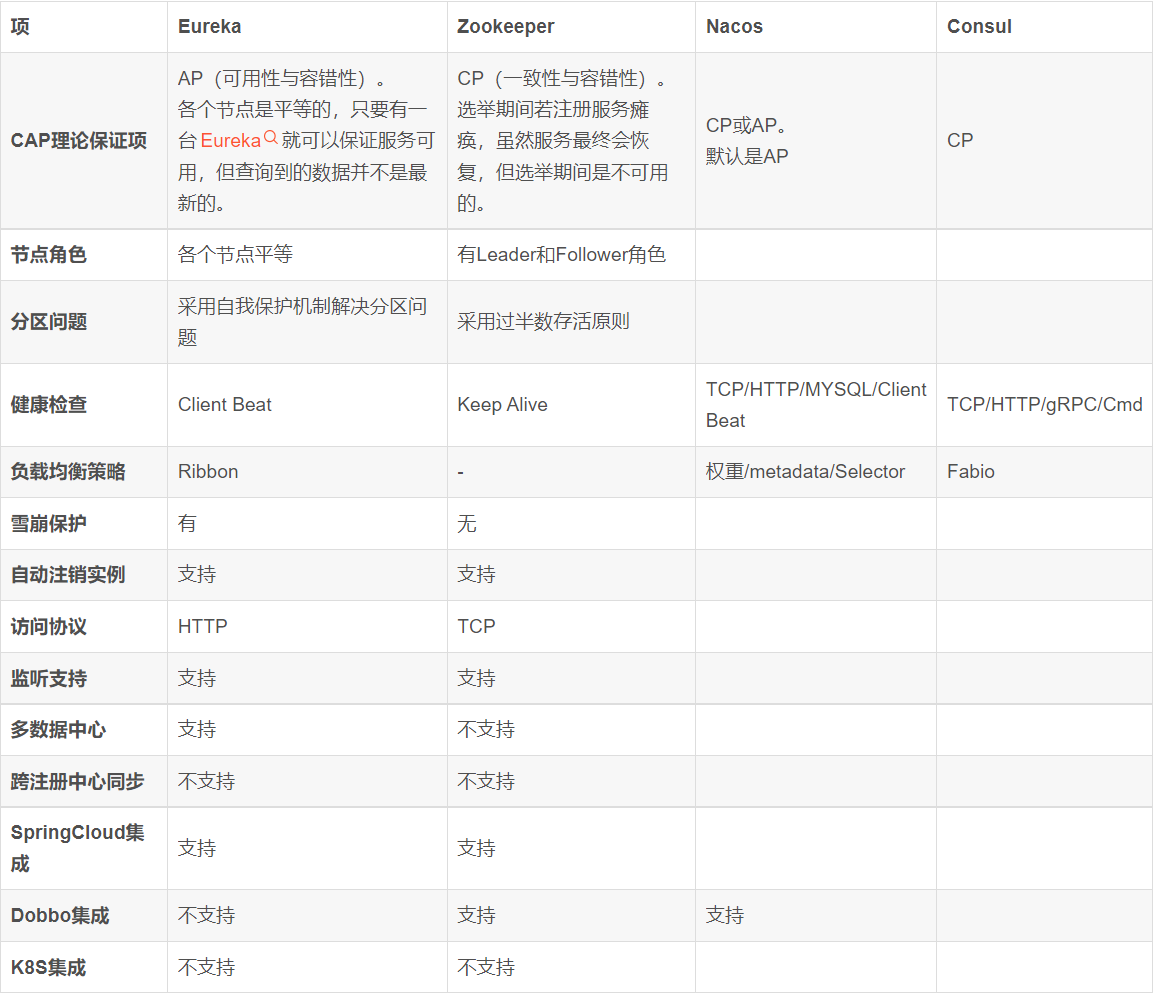1153x993 pixels.
Task: Click the Dobbo集成 row label
Action: (60, 916)
